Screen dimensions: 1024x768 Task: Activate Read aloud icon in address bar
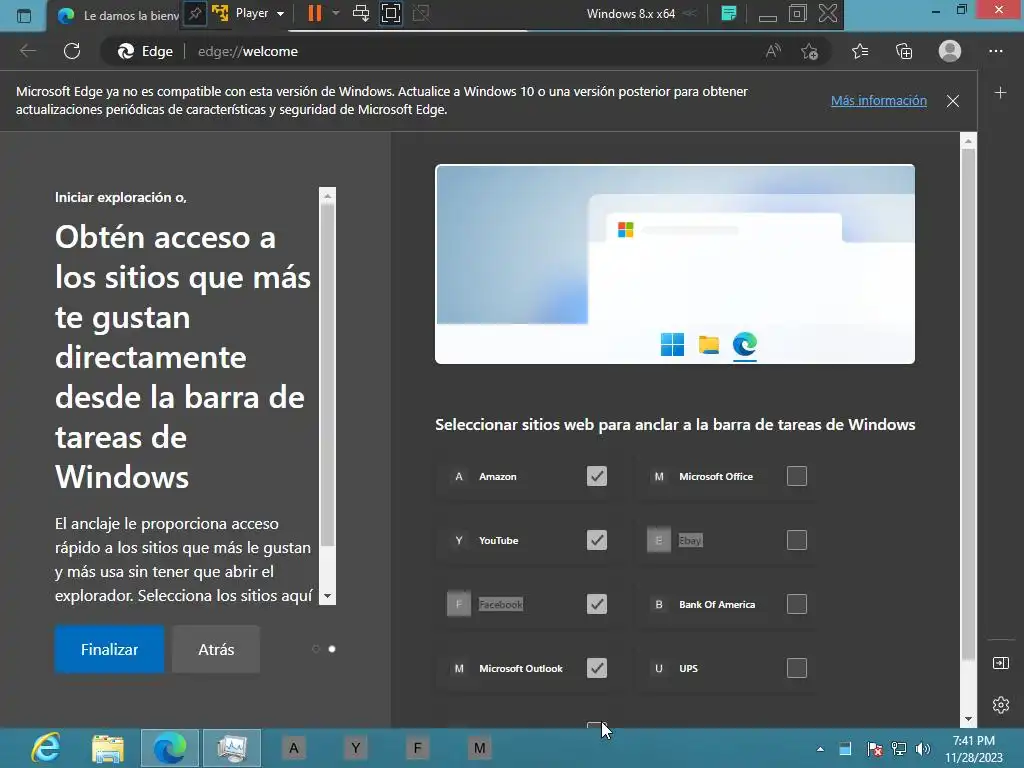coord(773,51)
